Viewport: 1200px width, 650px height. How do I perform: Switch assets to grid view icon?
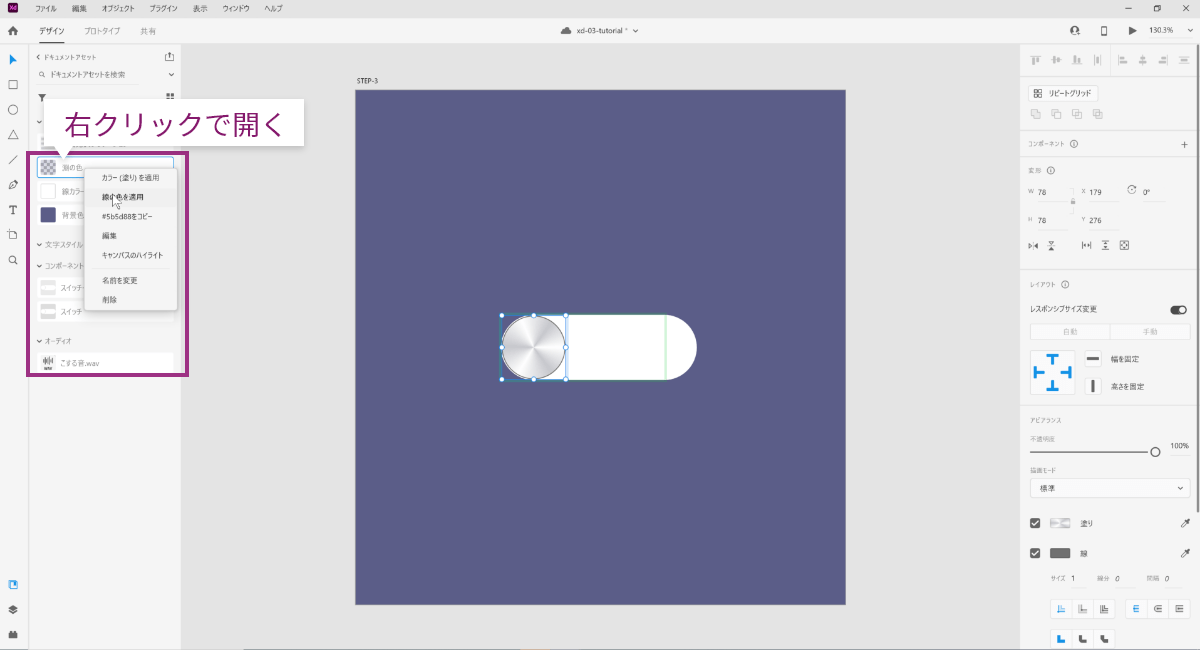point(170,97)
